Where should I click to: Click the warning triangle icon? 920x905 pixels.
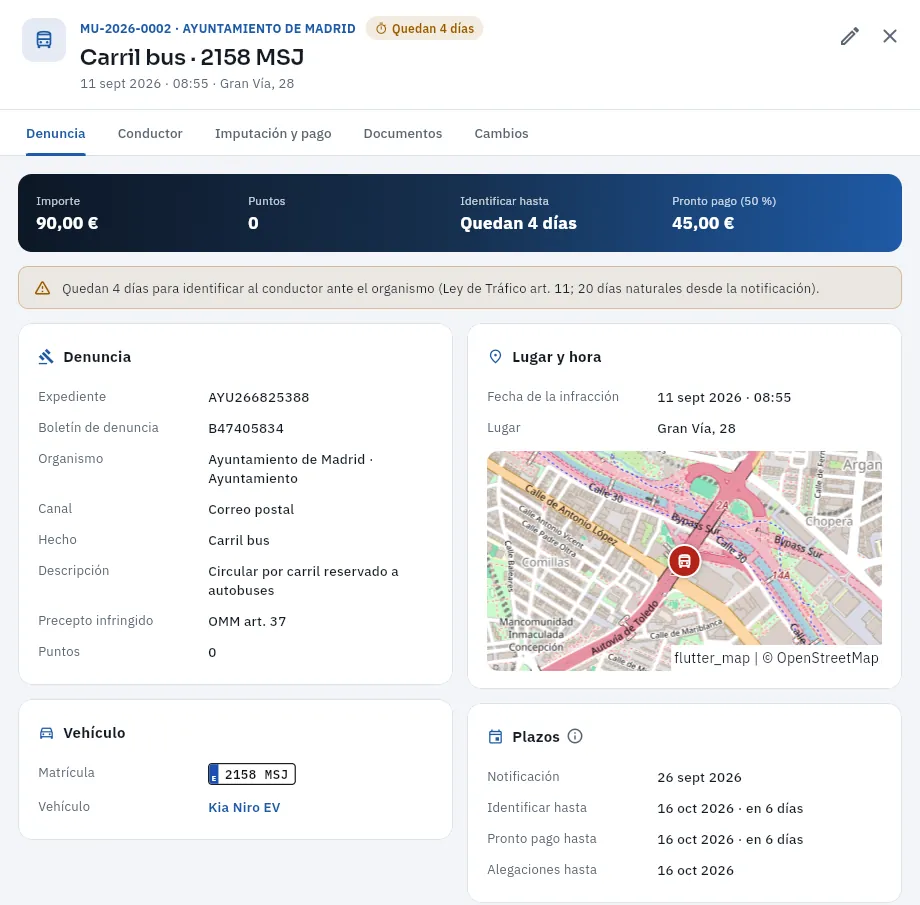(42, 288)
